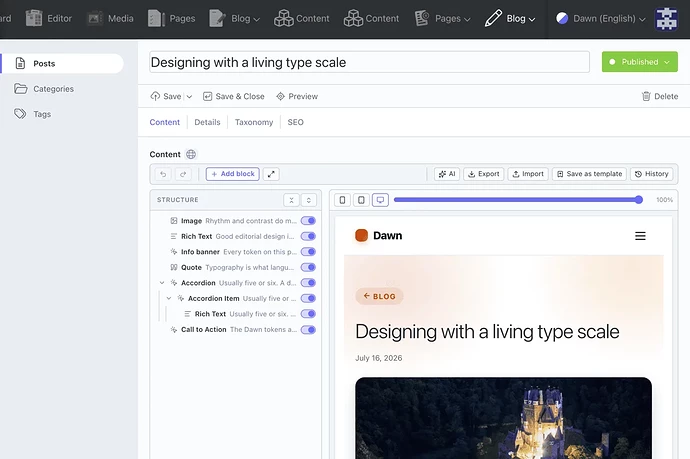Toggle the Accordion block switch
Image resolution: width=690 pixels, height=459 pixels.
coord(308,283)
